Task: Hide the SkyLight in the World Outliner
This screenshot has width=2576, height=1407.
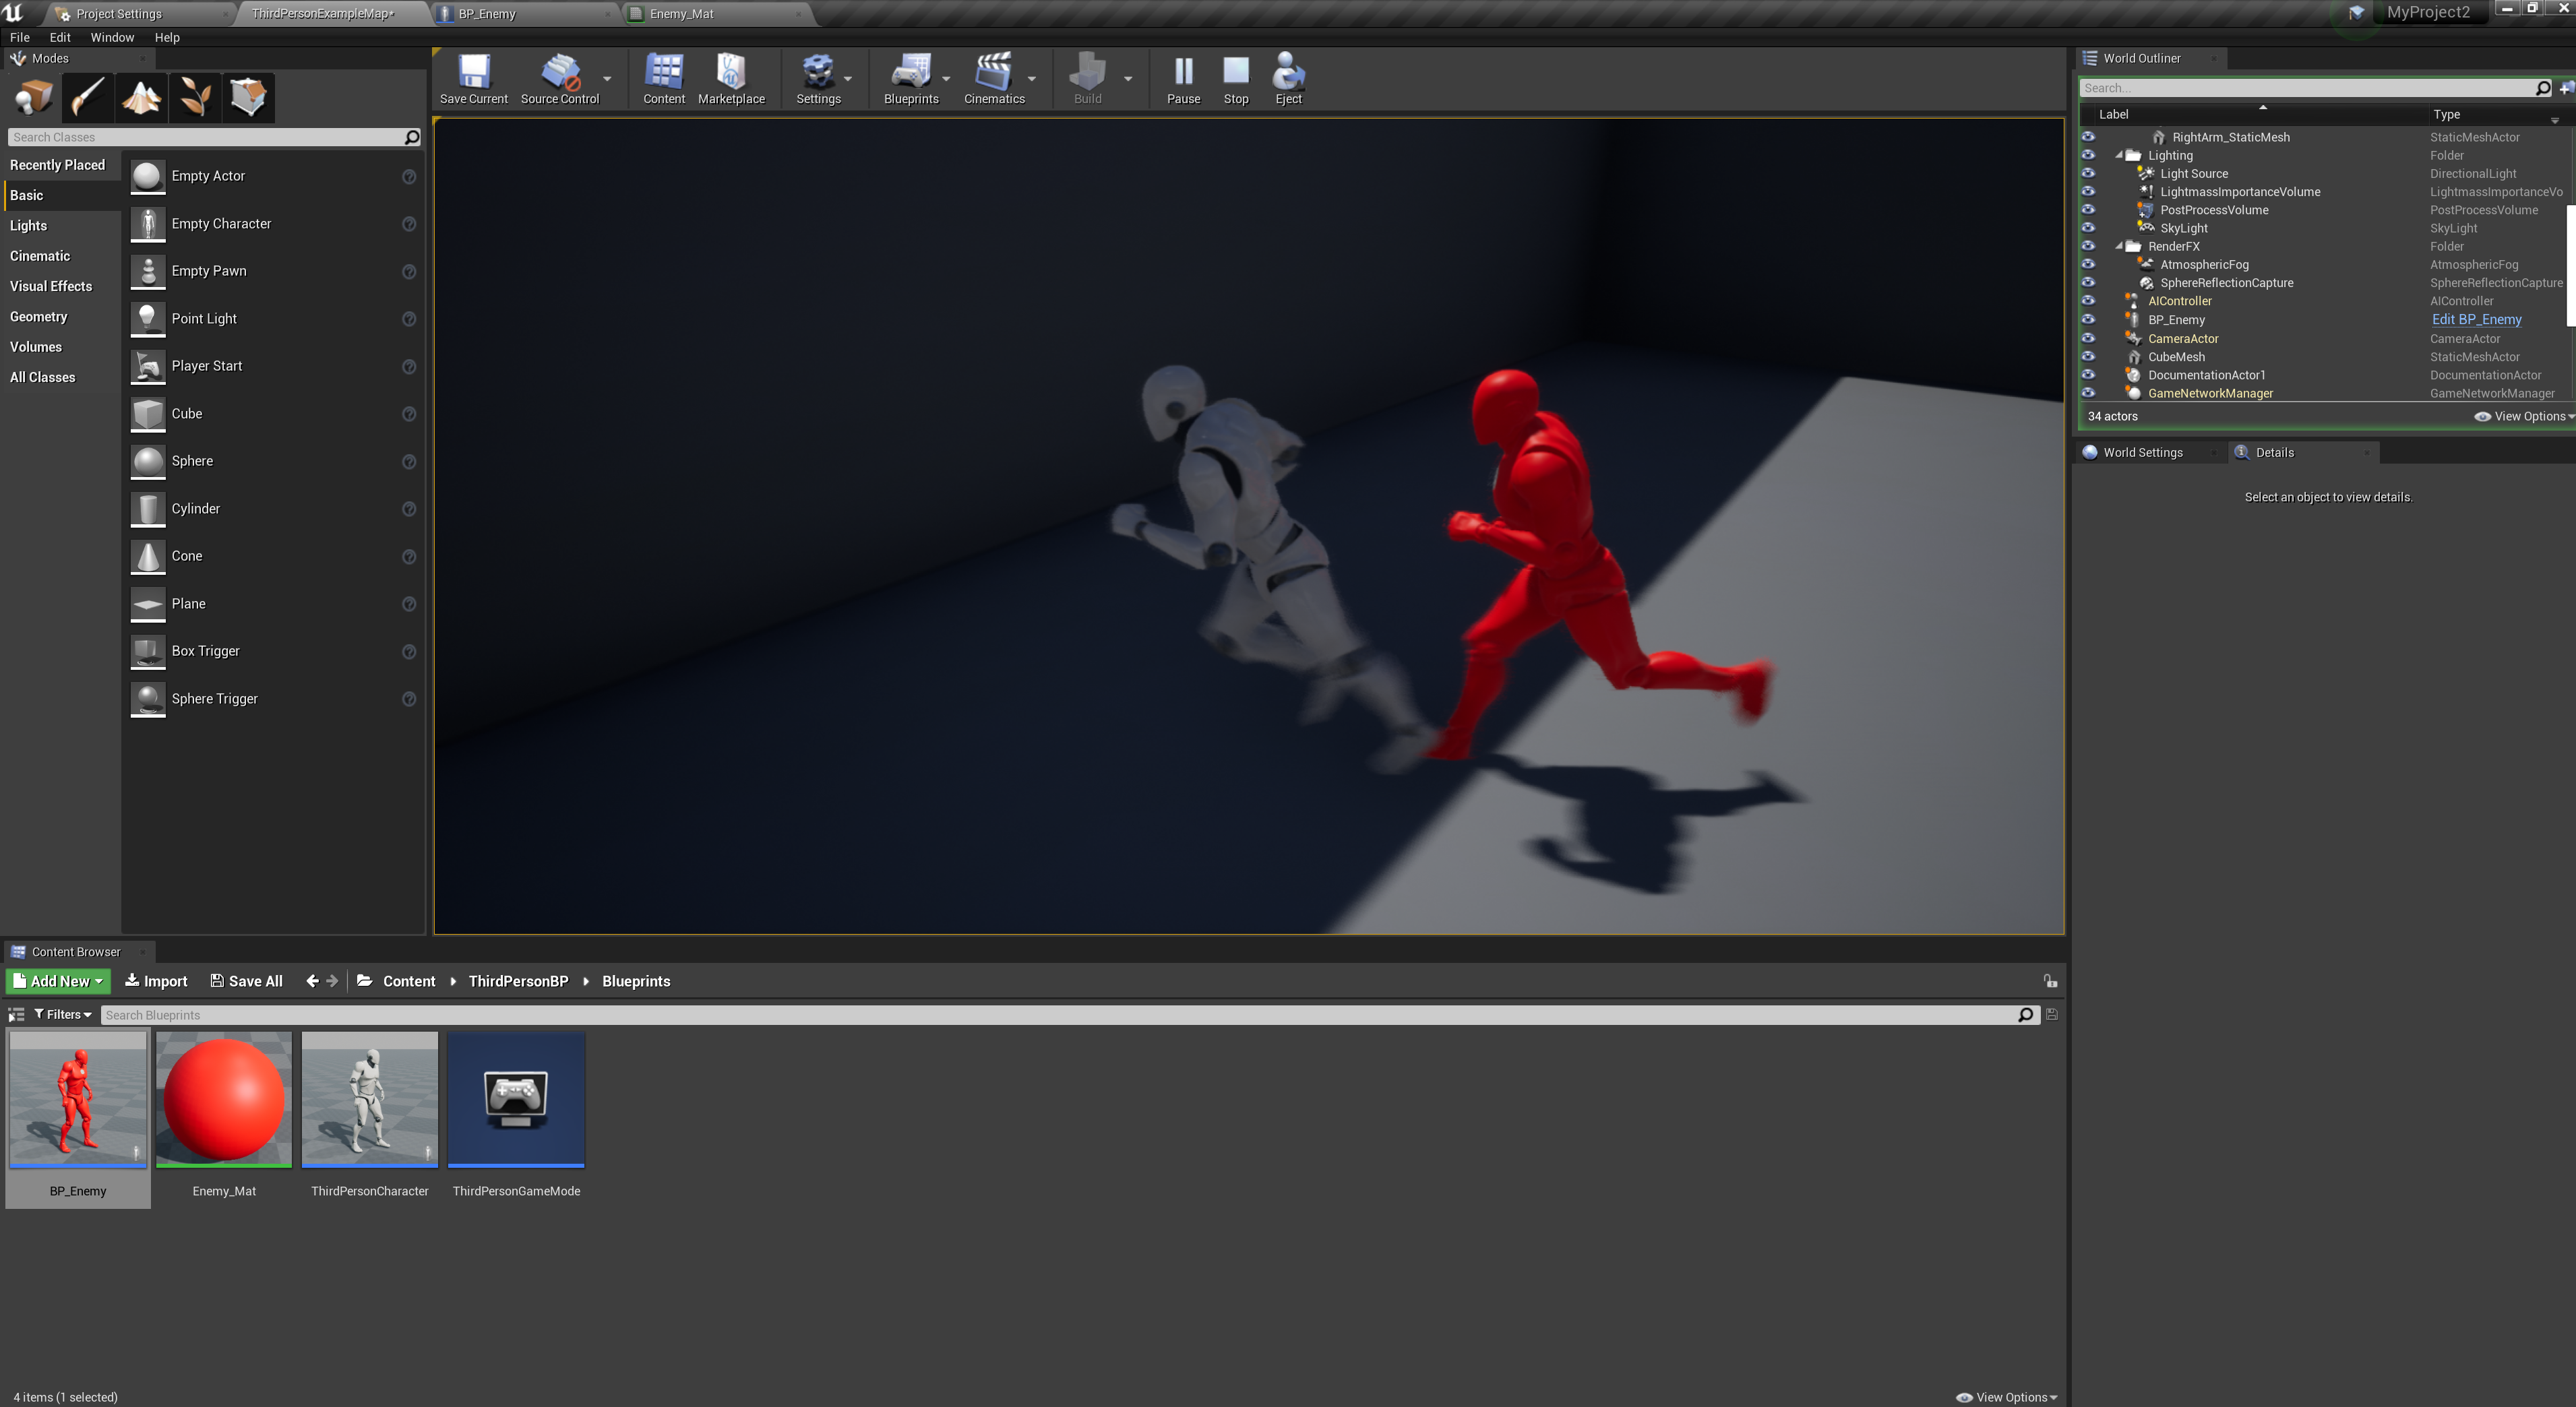Action: pyautogui.click(x=2089, y=228)
